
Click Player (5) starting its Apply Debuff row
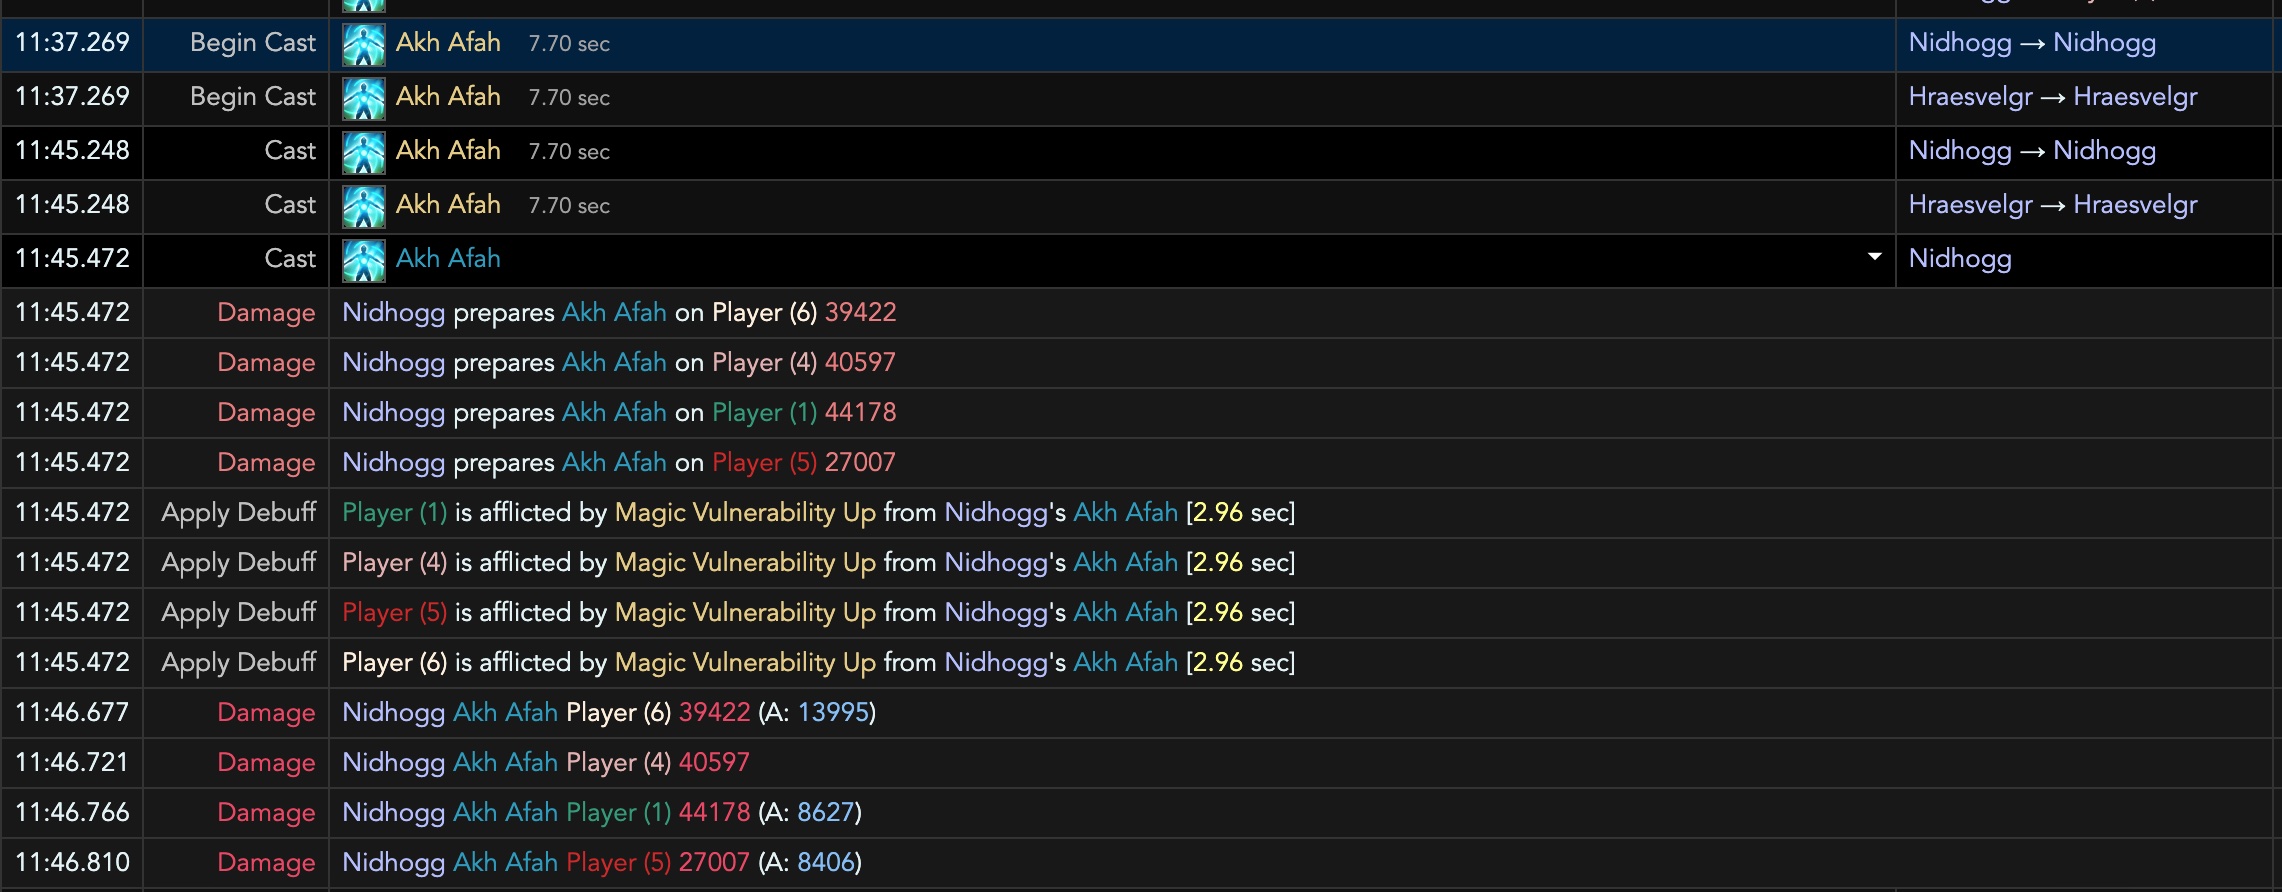click(394, 613)
